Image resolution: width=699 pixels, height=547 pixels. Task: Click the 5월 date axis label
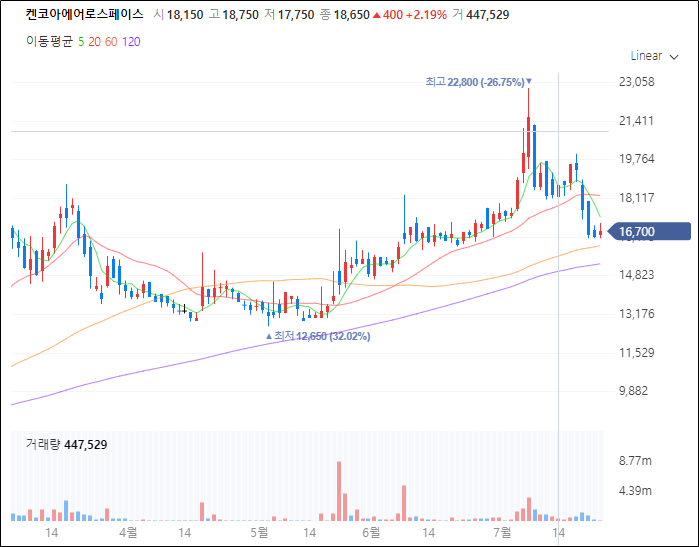(259, 532)
